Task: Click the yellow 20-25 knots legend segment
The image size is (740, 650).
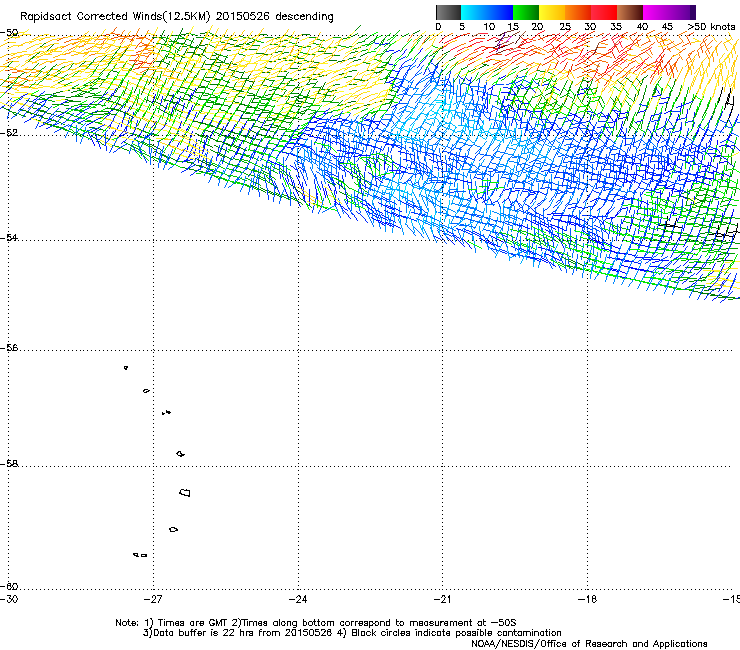Action: [x=552, y=12]
